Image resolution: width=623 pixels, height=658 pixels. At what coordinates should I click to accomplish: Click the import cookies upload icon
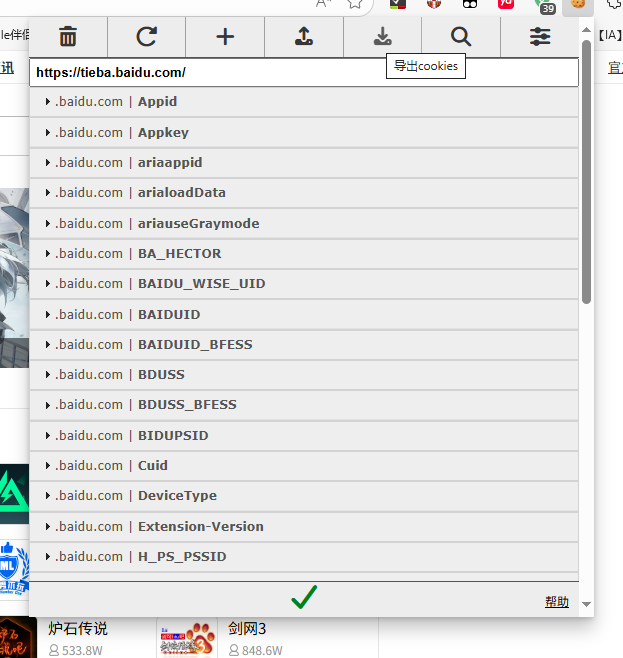point(304,37)
